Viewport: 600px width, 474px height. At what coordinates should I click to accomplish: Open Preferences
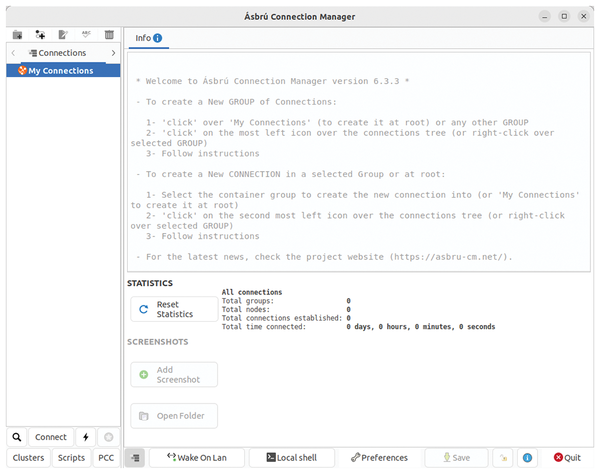(379, 458)
